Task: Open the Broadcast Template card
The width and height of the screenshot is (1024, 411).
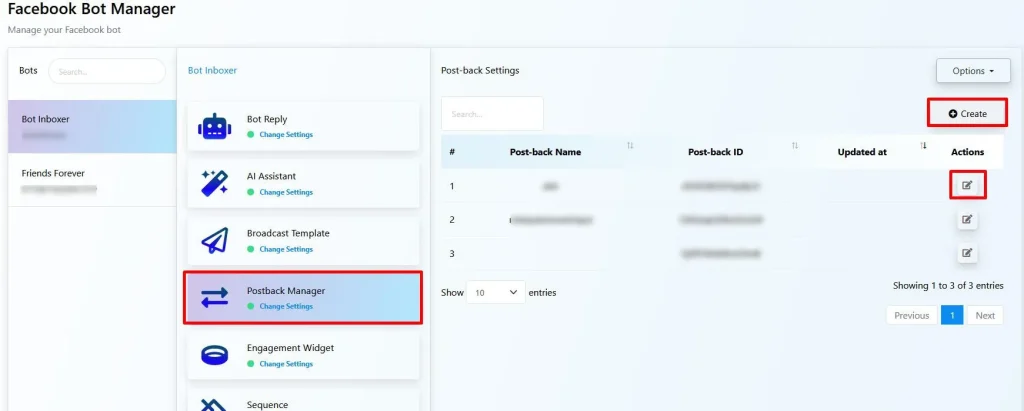Action: coord(304,240)
